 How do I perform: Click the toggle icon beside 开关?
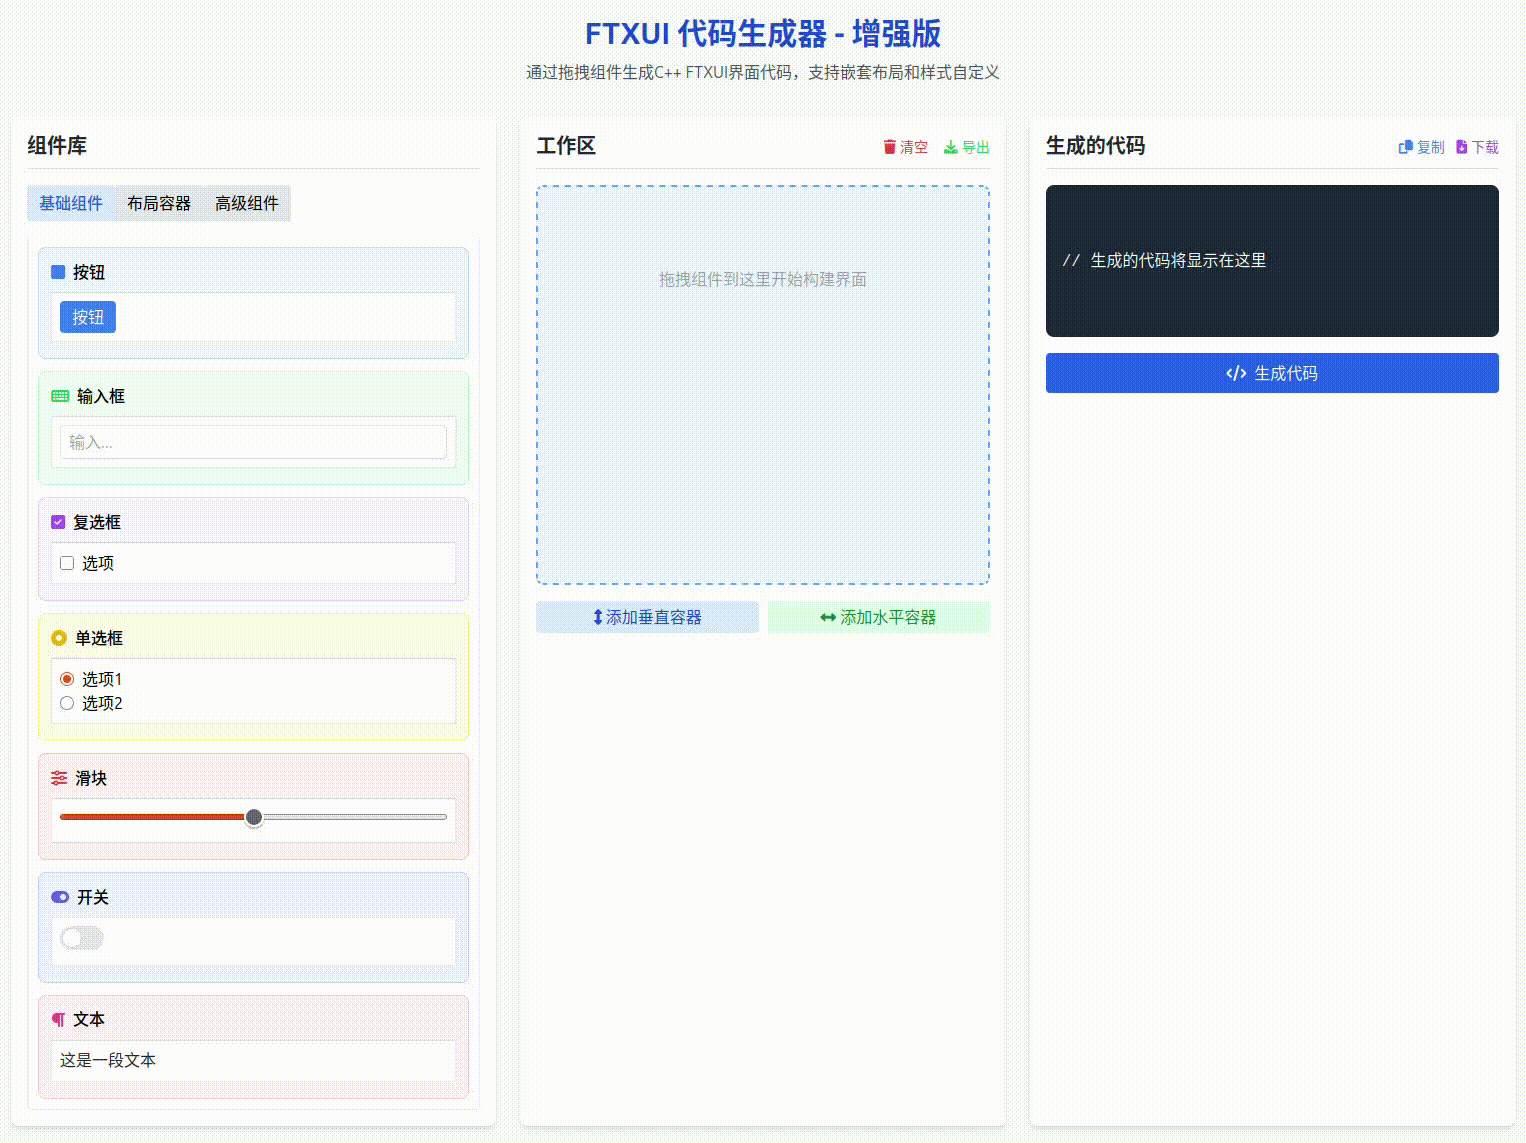click(x=60, y=897)
